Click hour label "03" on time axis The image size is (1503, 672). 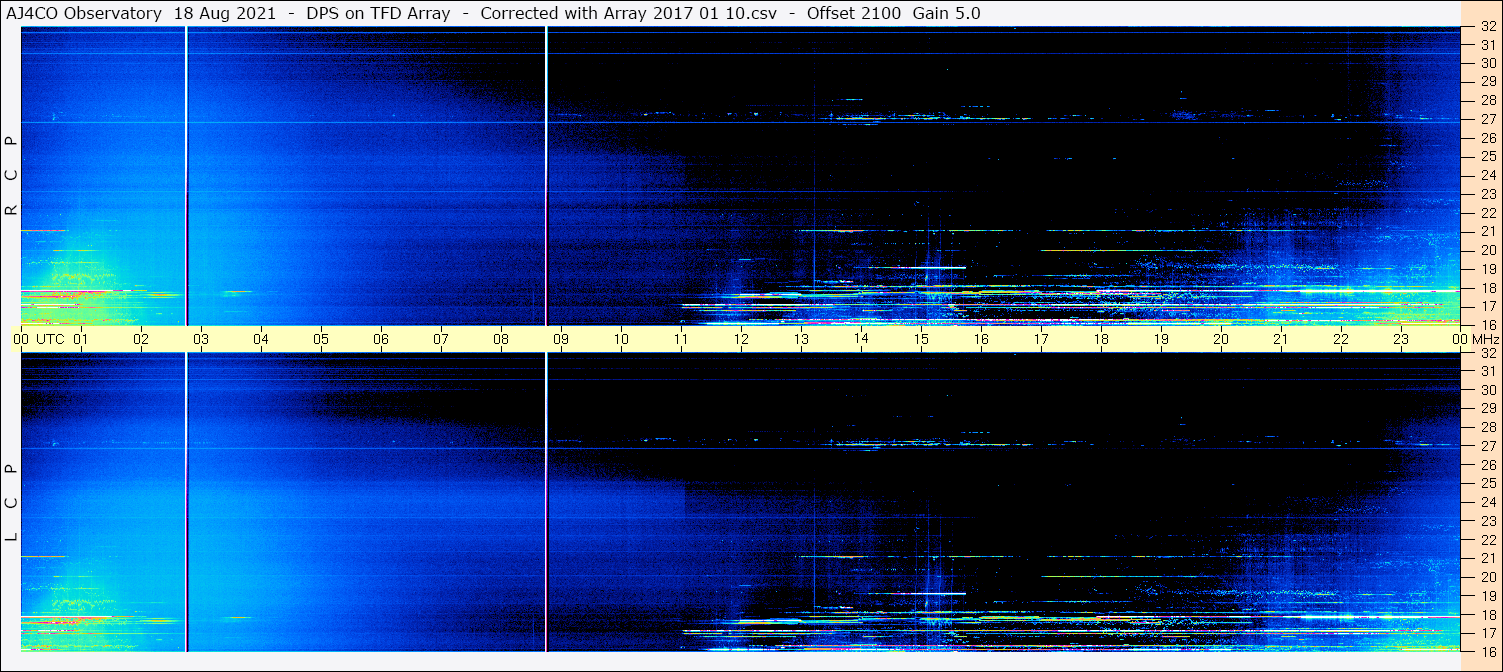[x=201, y=339]
